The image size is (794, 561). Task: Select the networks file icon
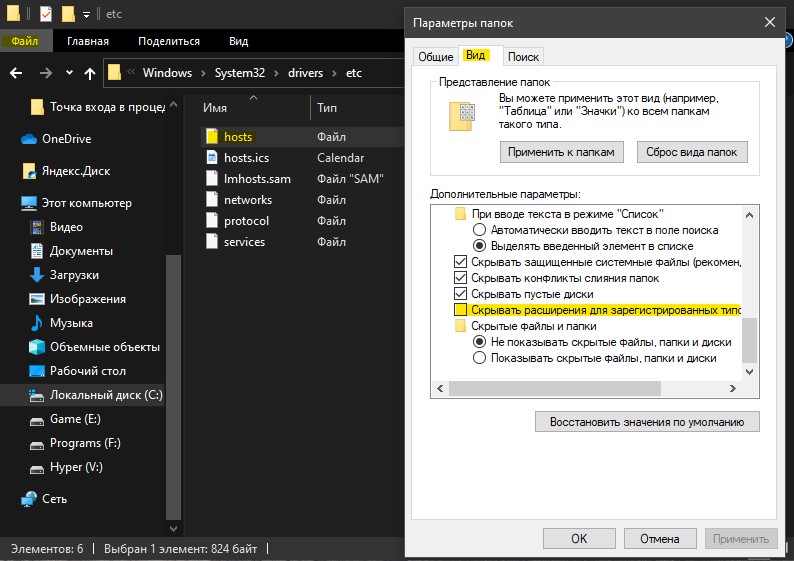point(212,199)
